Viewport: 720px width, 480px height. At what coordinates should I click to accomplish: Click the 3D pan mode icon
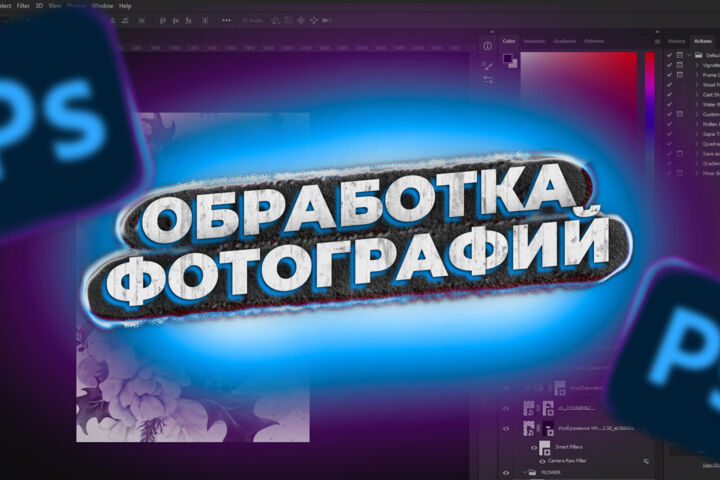point(301,21)
